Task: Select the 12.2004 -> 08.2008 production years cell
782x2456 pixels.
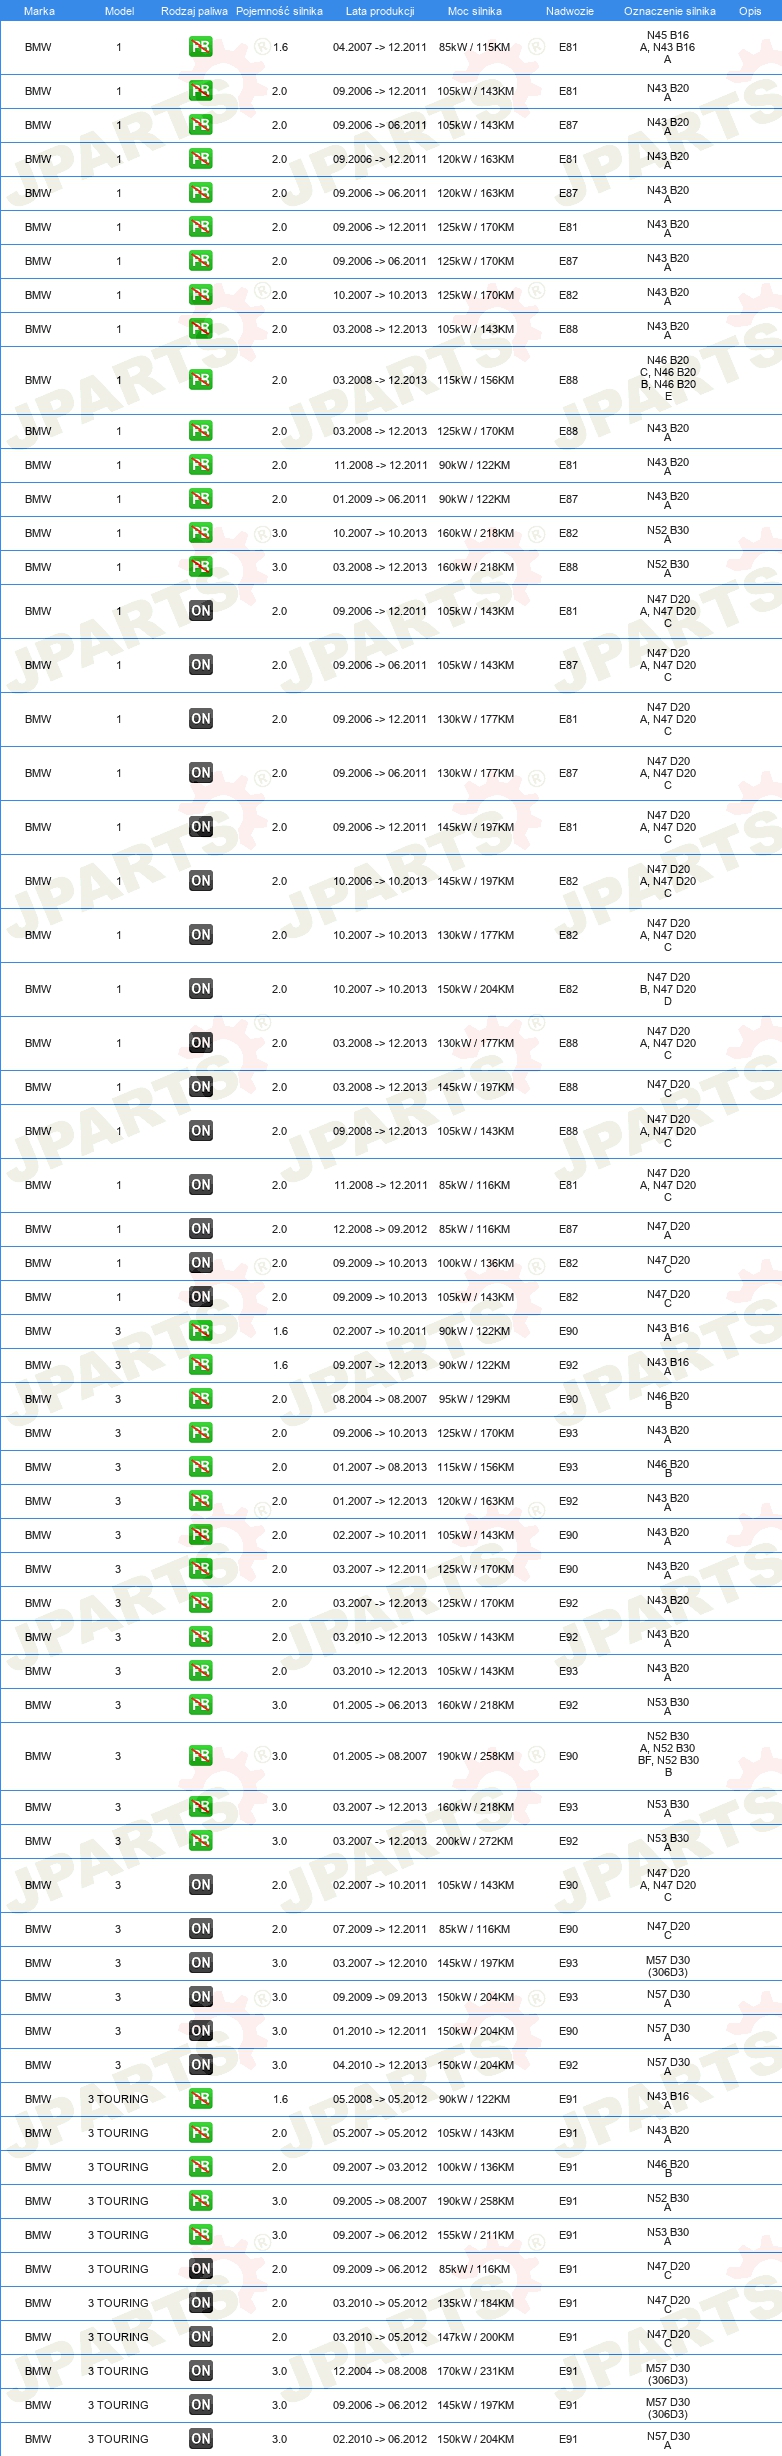Action: coord(380,2371)
